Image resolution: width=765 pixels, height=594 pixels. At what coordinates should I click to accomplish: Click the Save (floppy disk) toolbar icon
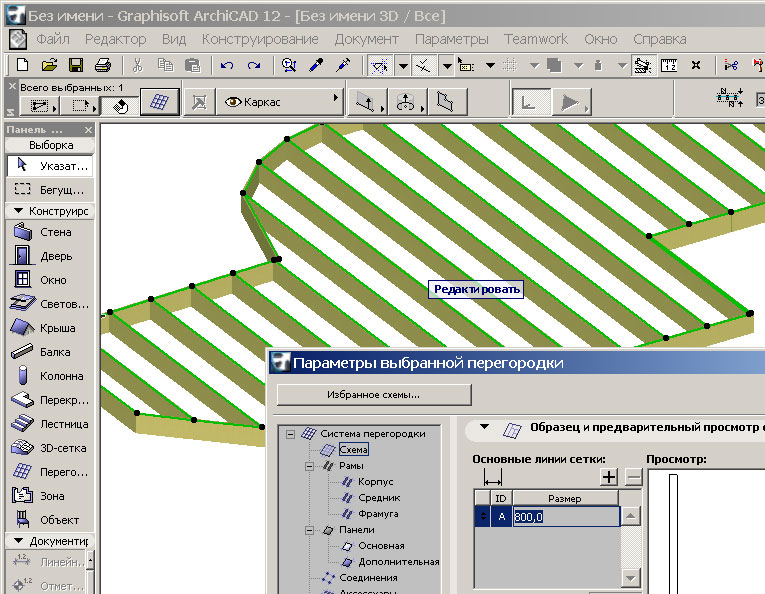click(75, 65)
